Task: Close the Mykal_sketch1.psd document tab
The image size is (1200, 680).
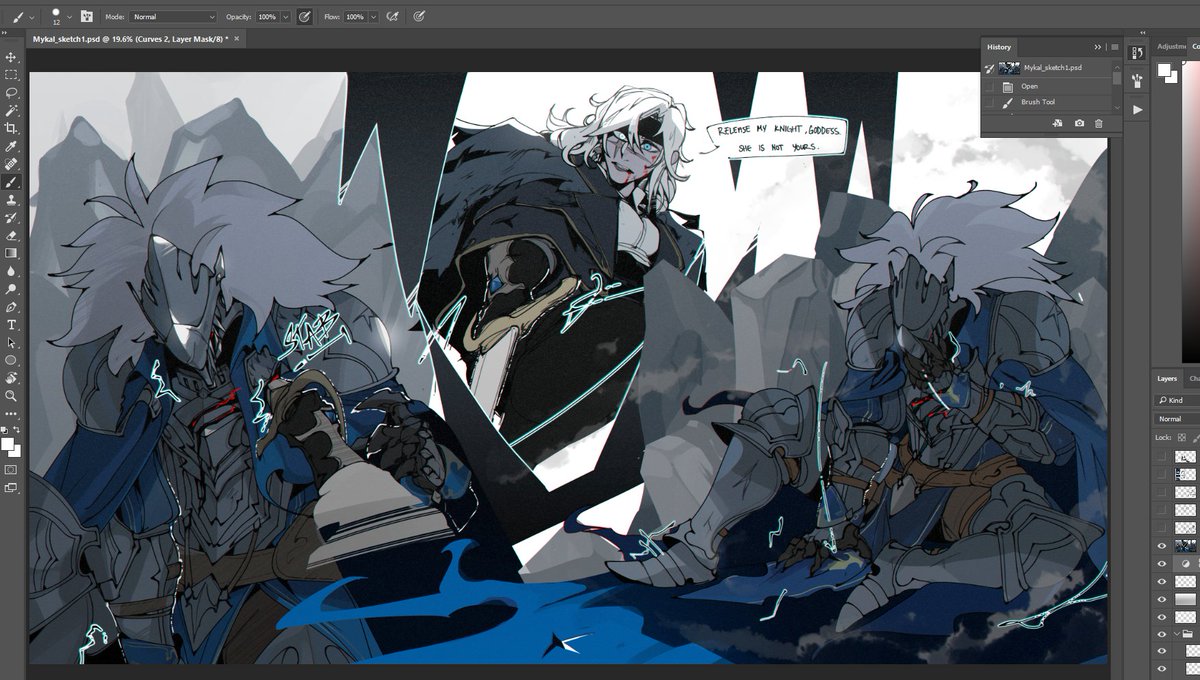Action: coord(236,39)
